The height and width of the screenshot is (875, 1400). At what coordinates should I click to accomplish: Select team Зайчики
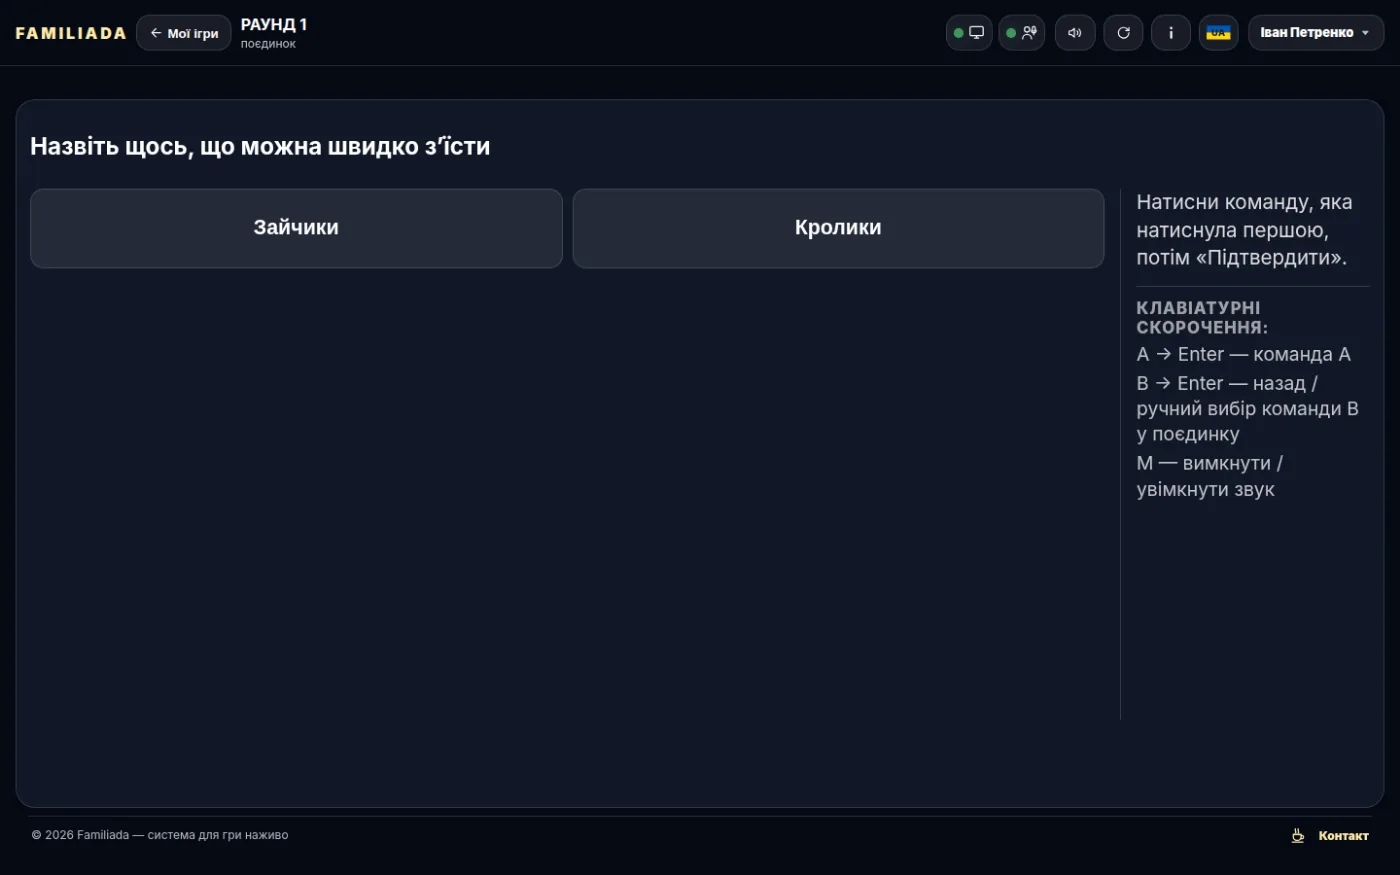pyautogui.click(x=296, y=228)
